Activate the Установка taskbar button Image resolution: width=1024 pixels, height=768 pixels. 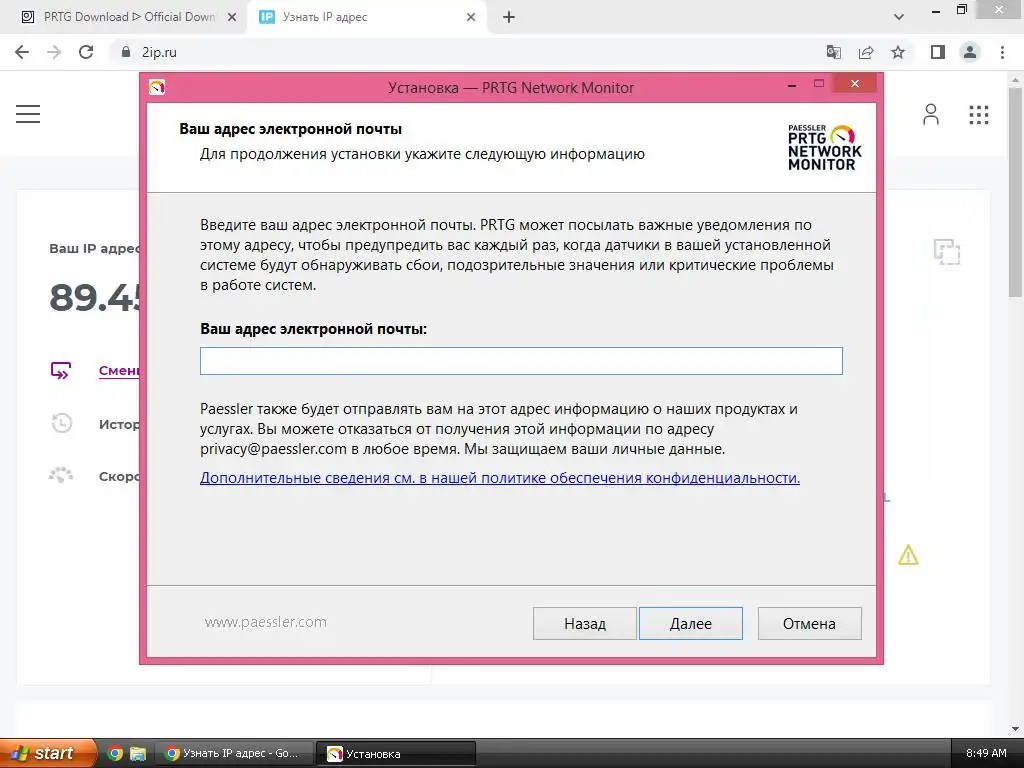coord(396,754)
